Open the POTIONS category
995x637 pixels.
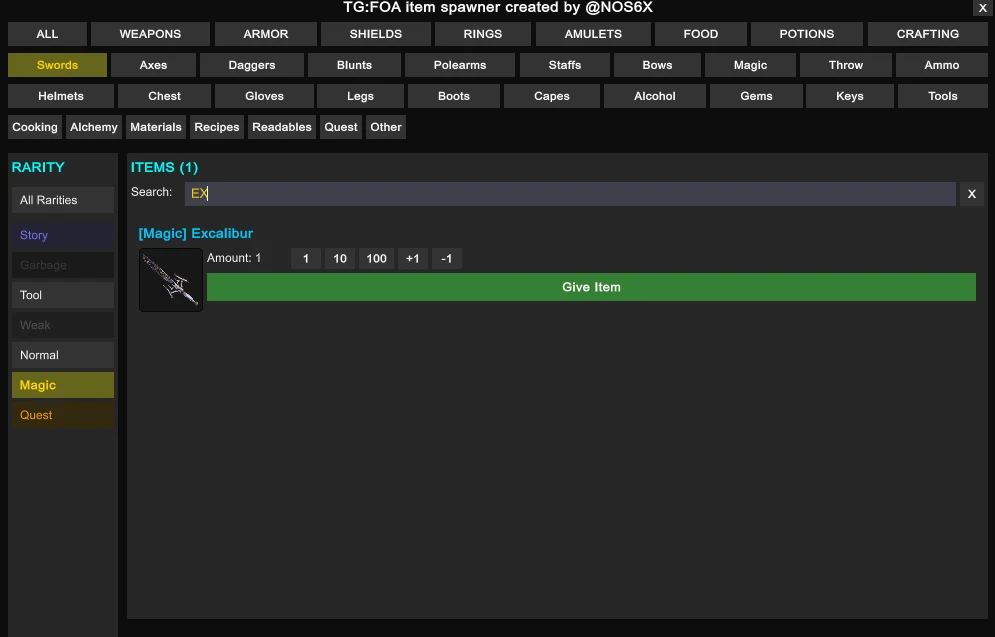pyautogui.click(x=807, y=34)
